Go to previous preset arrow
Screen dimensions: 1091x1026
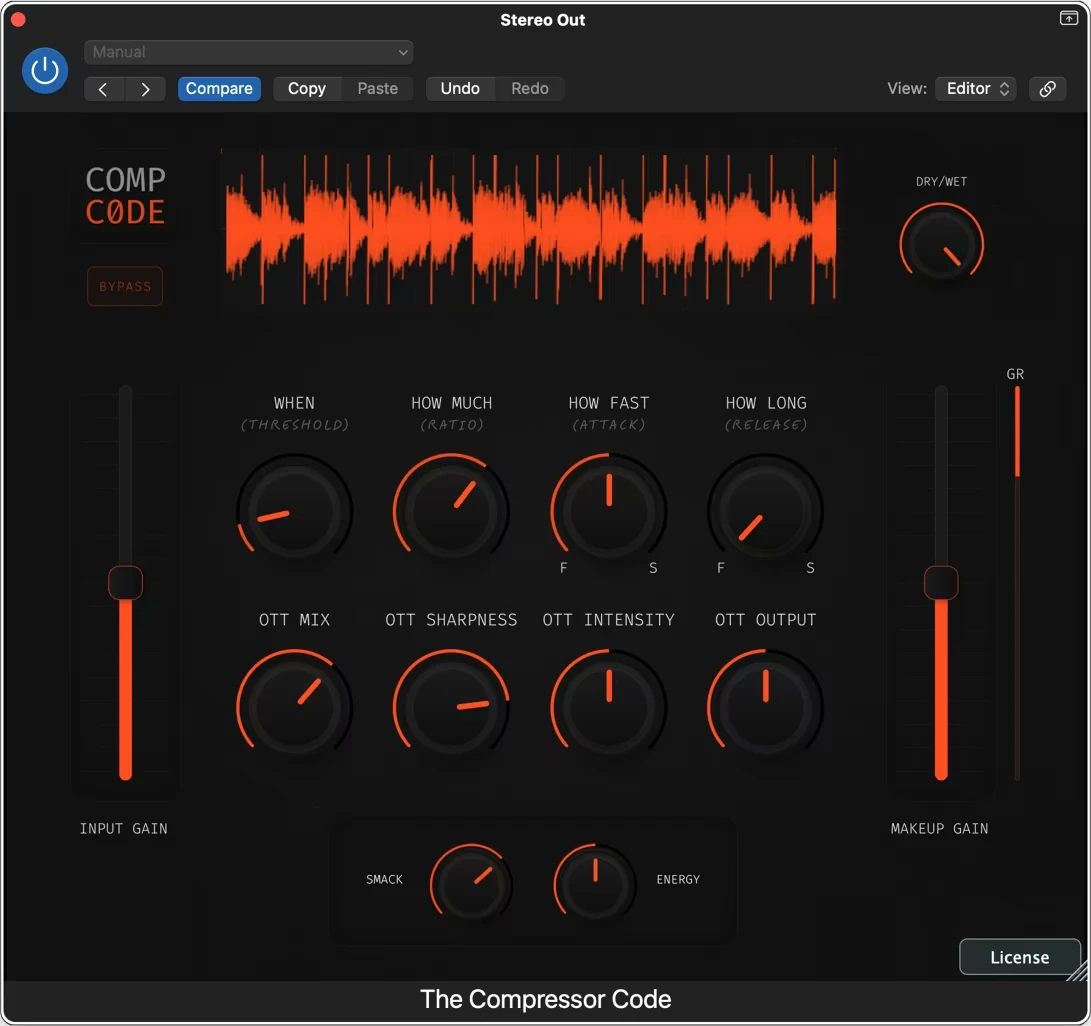click(104, 89)
